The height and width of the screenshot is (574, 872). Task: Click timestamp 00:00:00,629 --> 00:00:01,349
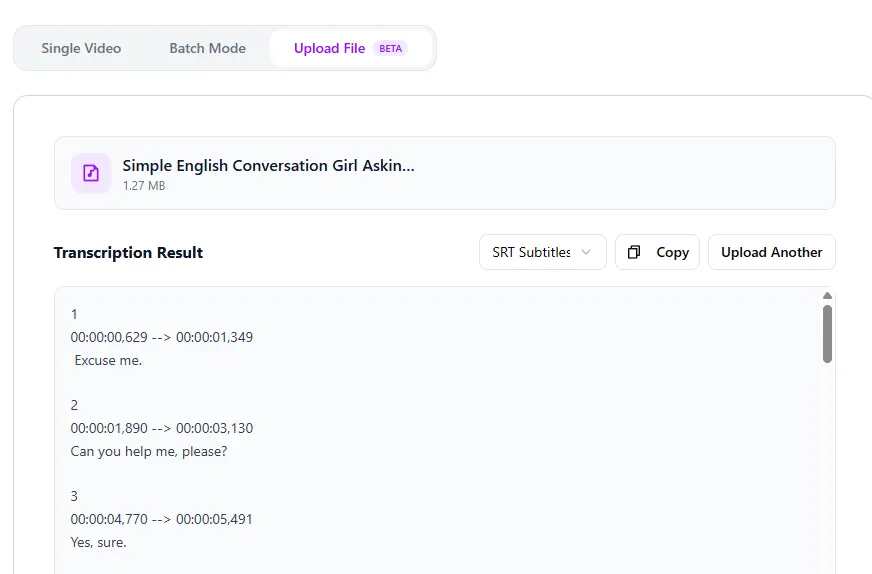(162, 337)
